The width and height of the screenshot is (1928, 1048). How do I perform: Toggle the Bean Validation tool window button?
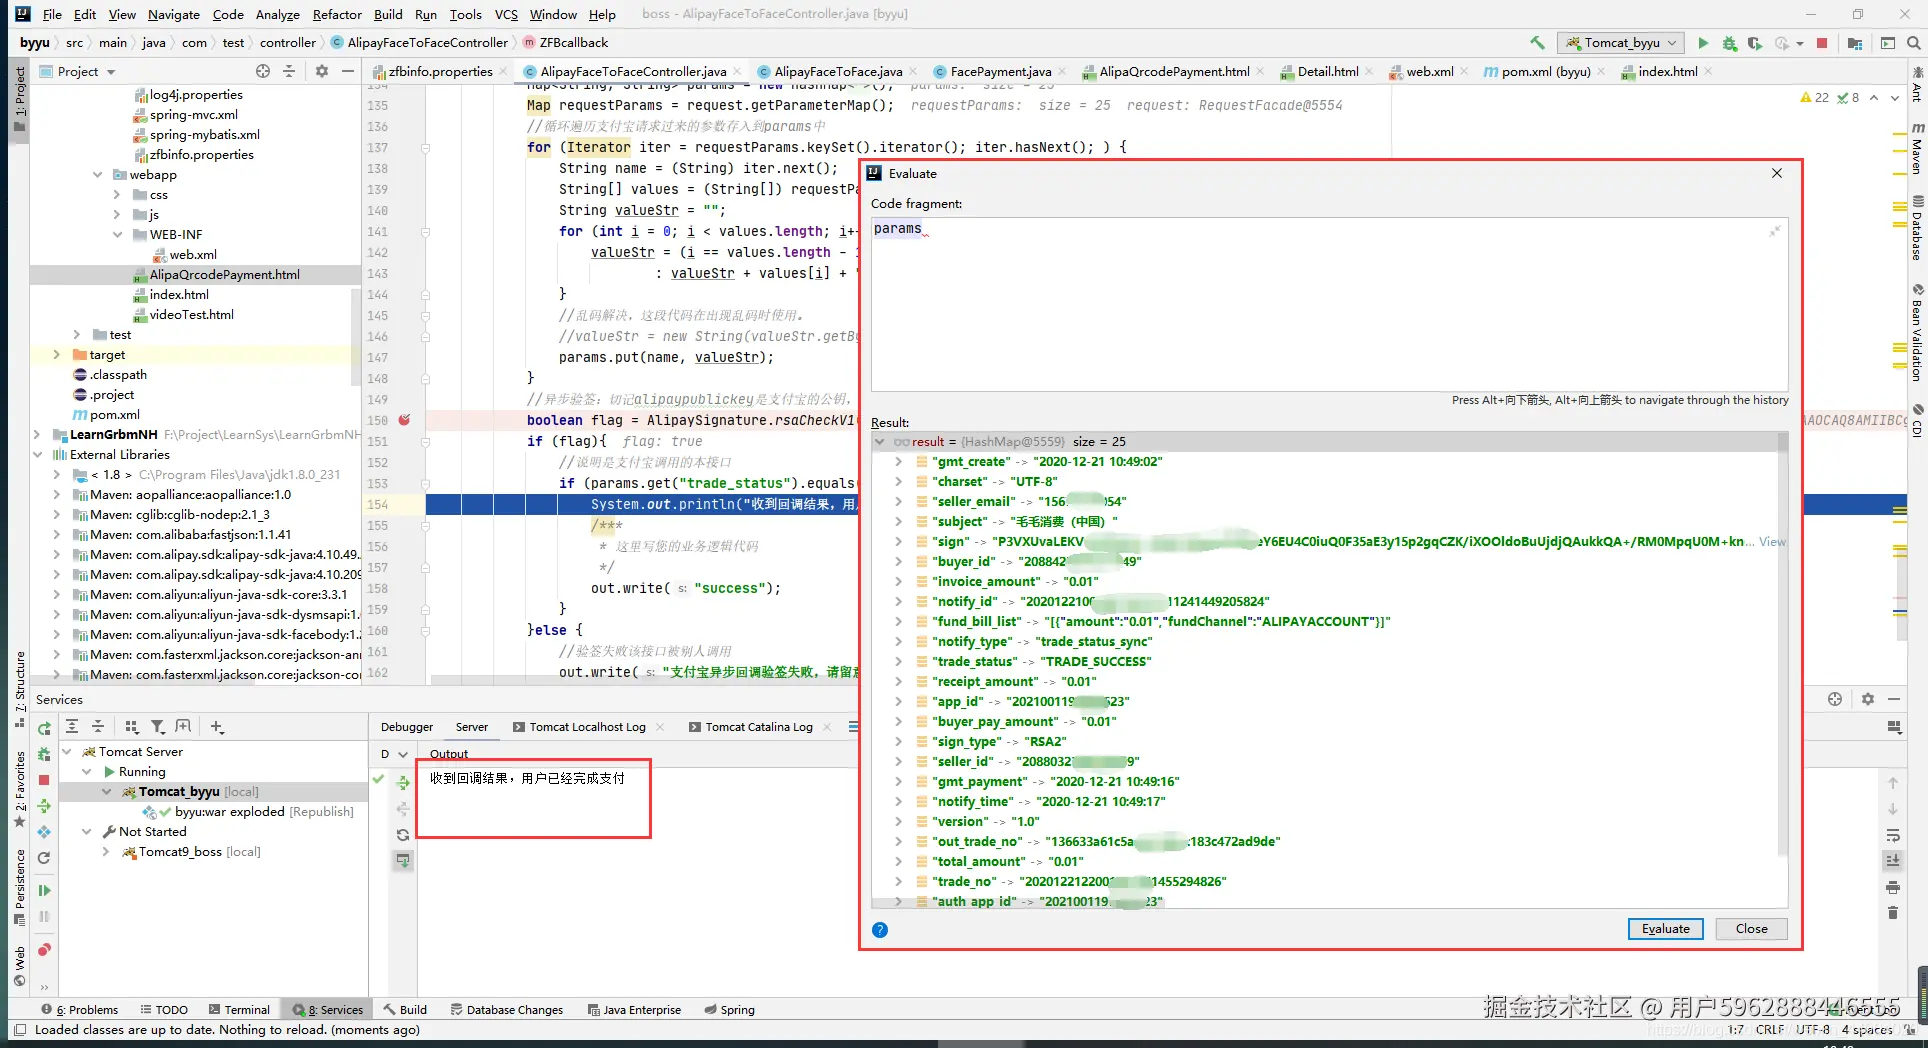click(x=1917, y=333)
